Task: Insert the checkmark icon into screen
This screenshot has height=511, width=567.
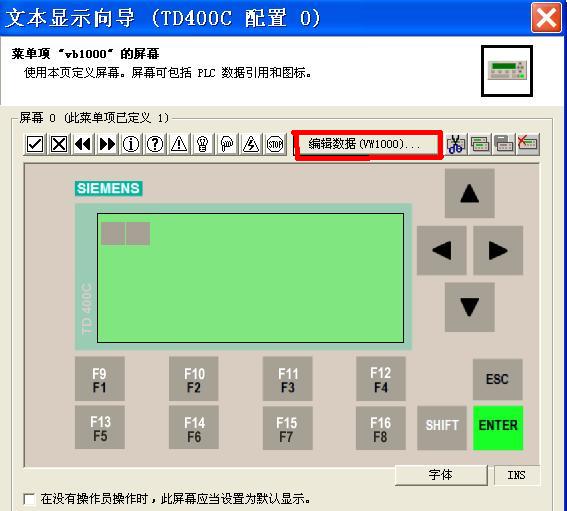Action: click(35, 144)
